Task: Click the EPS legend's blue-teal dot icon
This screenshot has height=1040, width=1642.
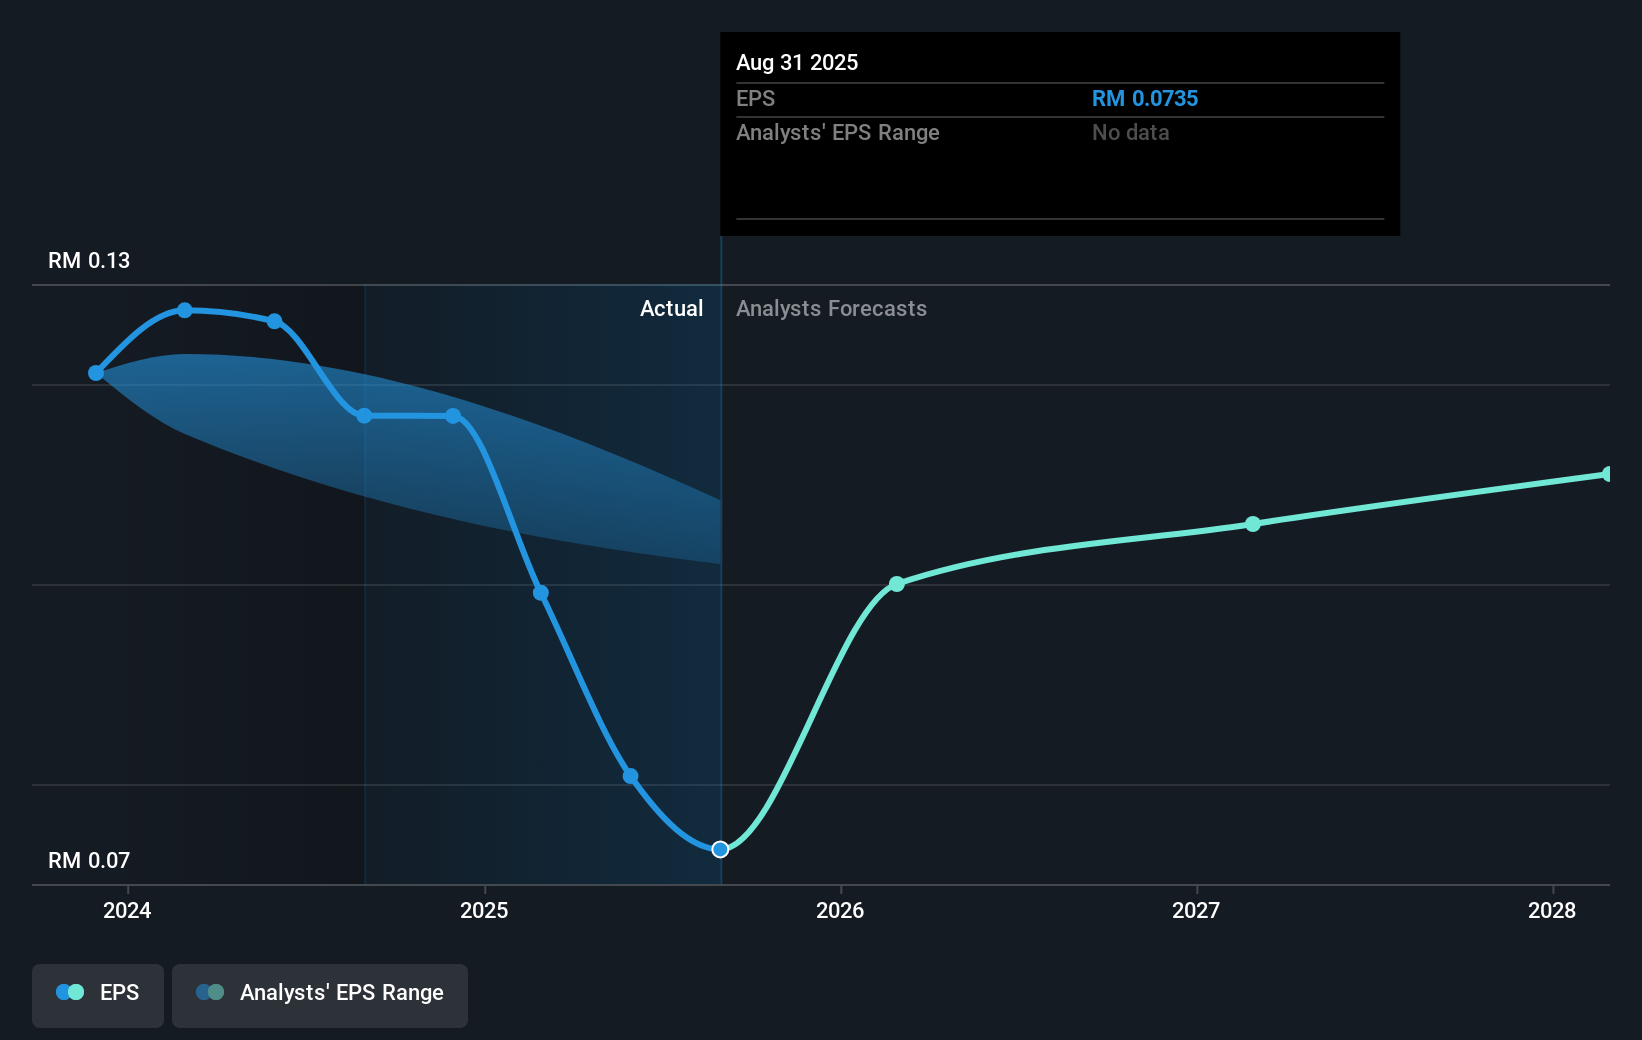Action: [x=70, y=993]
